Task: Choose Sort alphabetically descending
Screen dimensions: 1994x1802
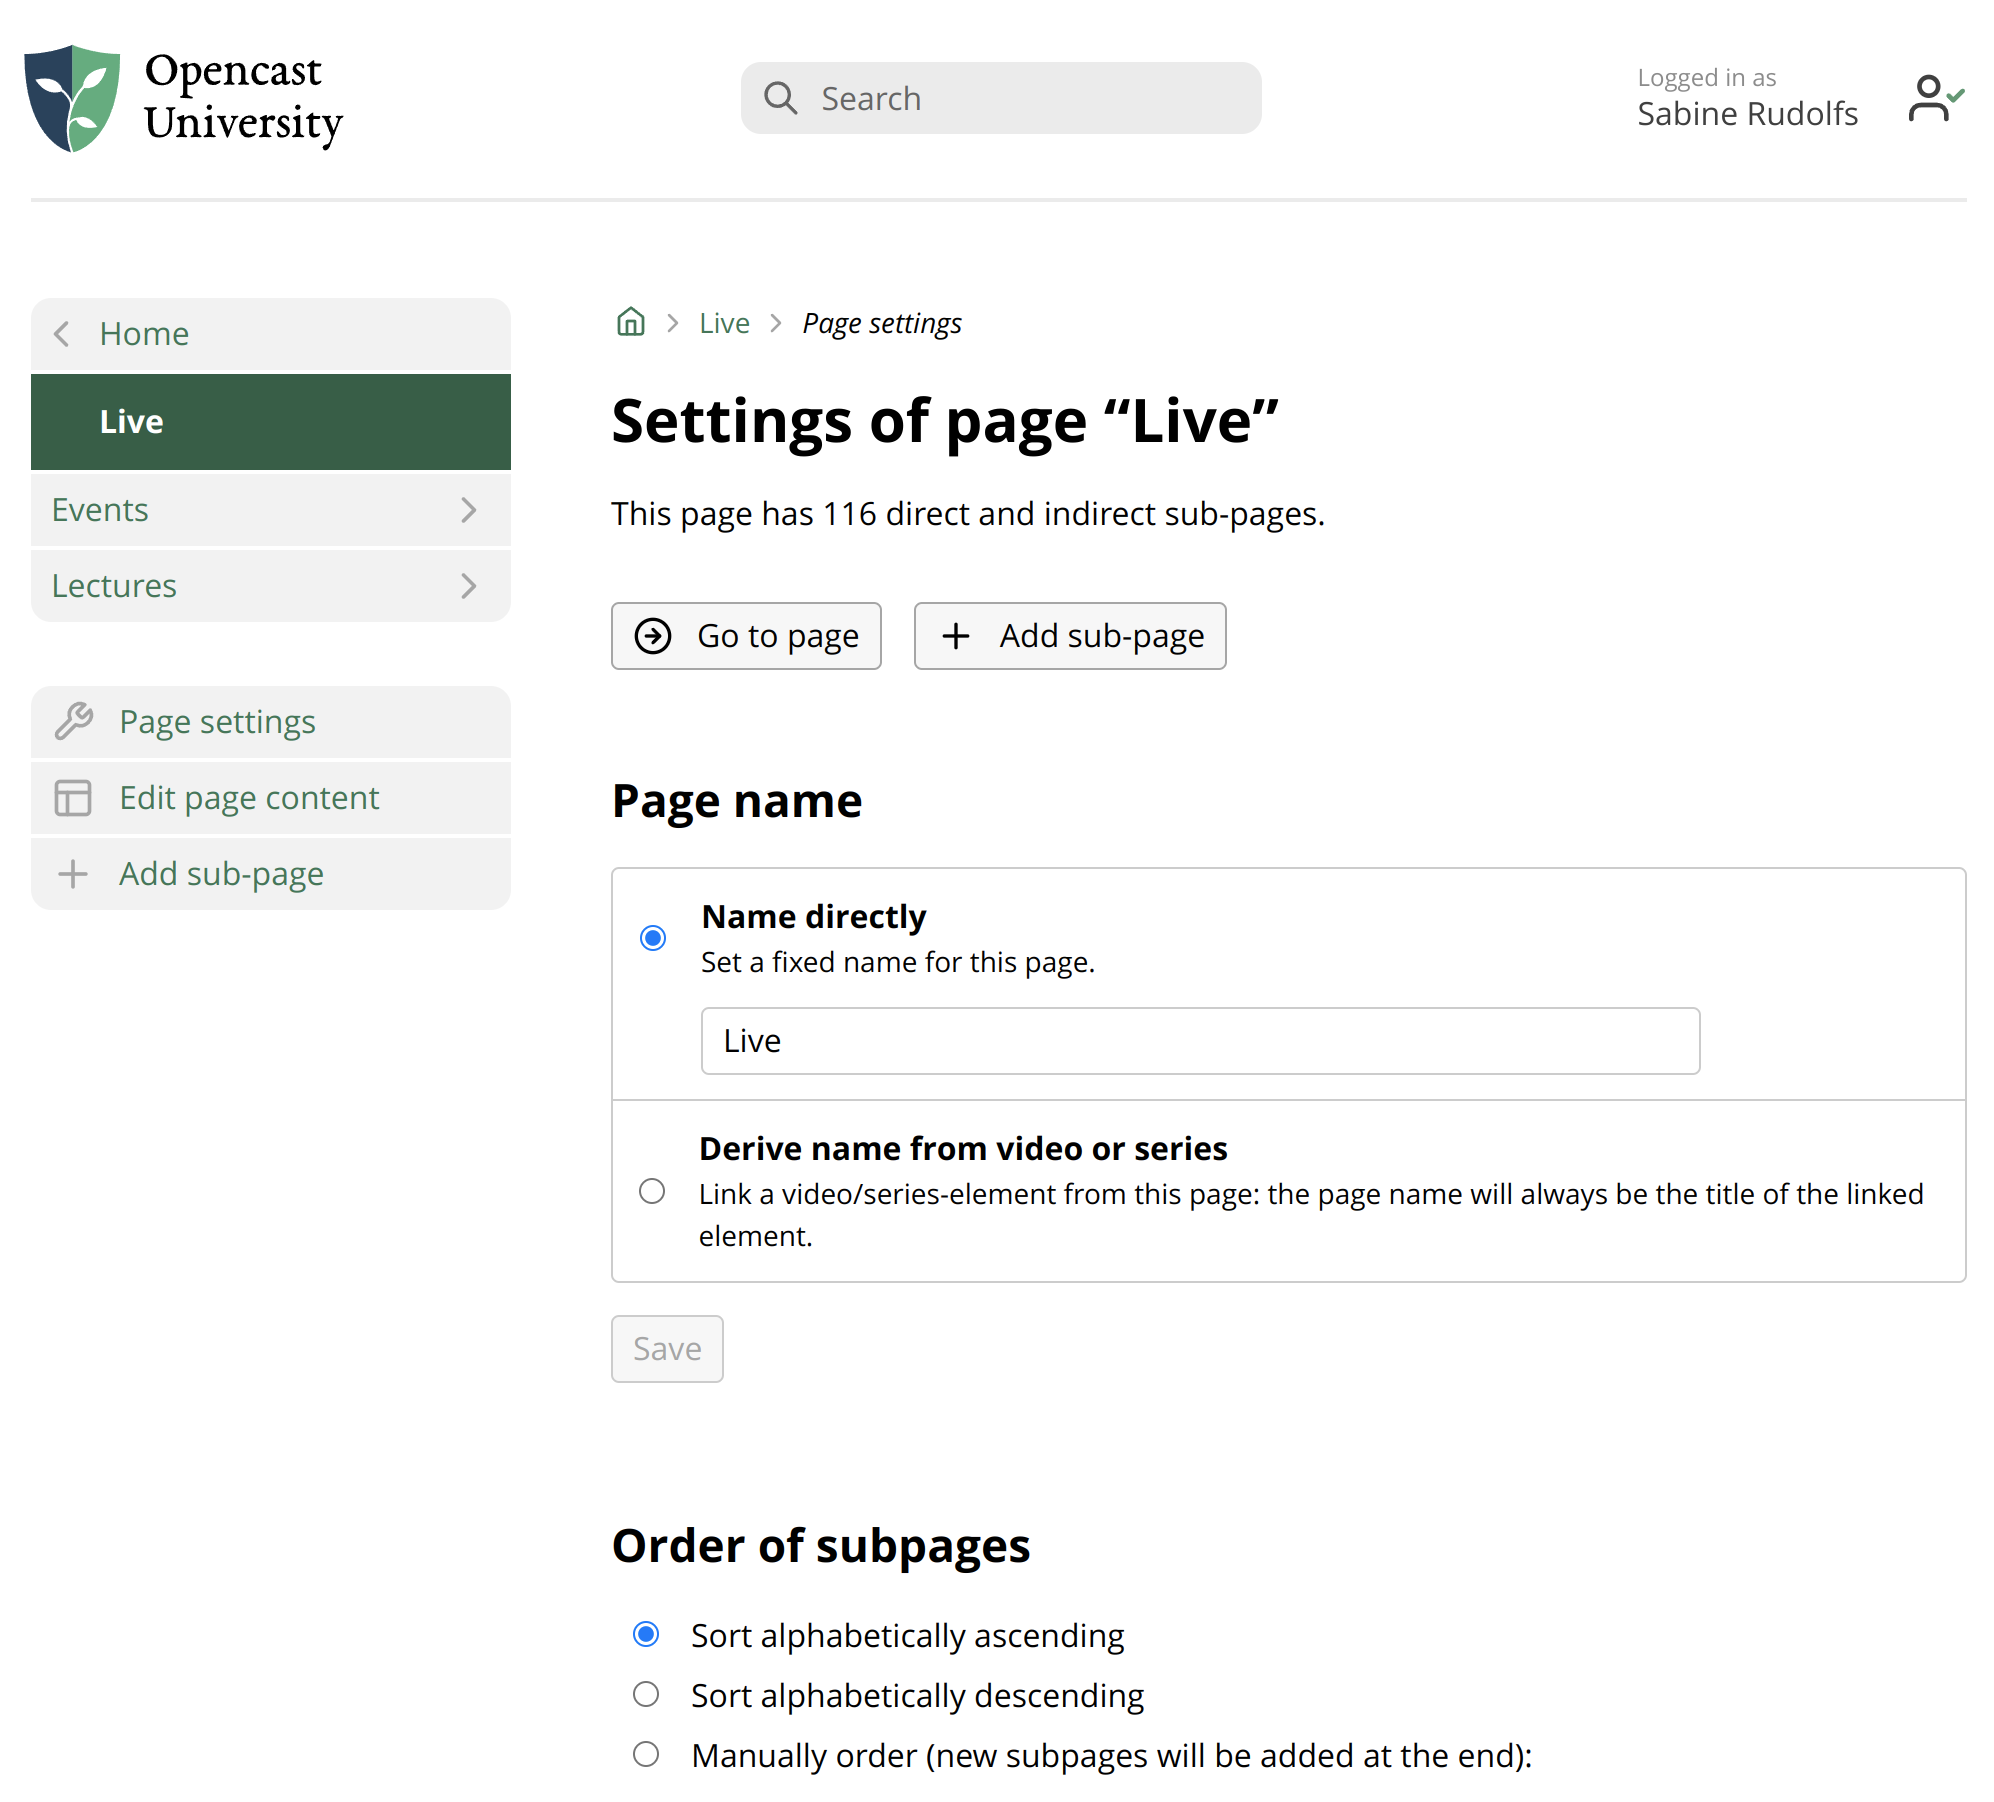Action: pyautogui.click(x=646, y=1694)
